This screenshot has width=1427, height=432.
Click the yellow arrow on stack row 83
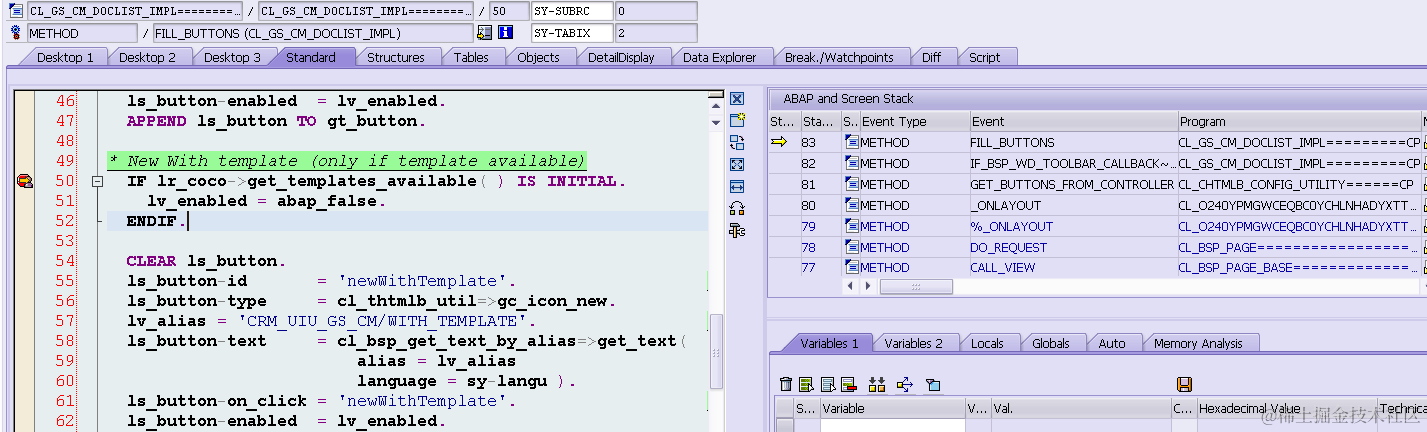(779, 142)
